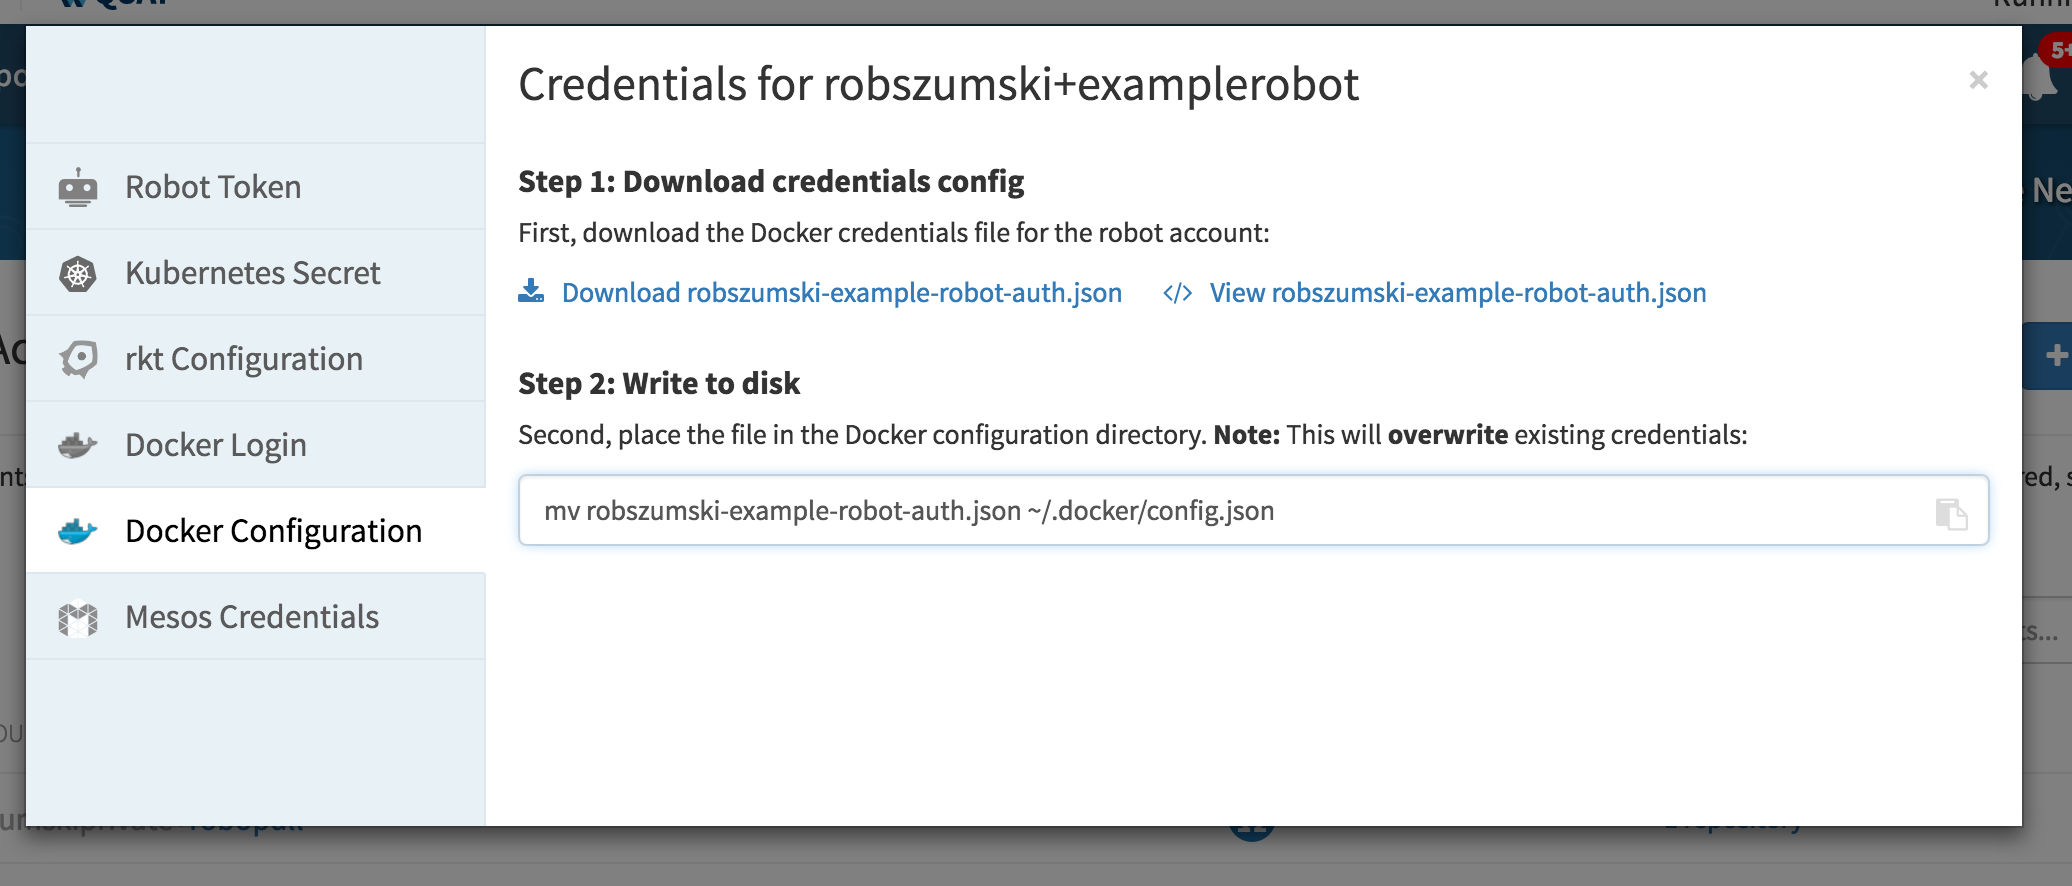Go to the Docker Login tab

tap(216, 445)
